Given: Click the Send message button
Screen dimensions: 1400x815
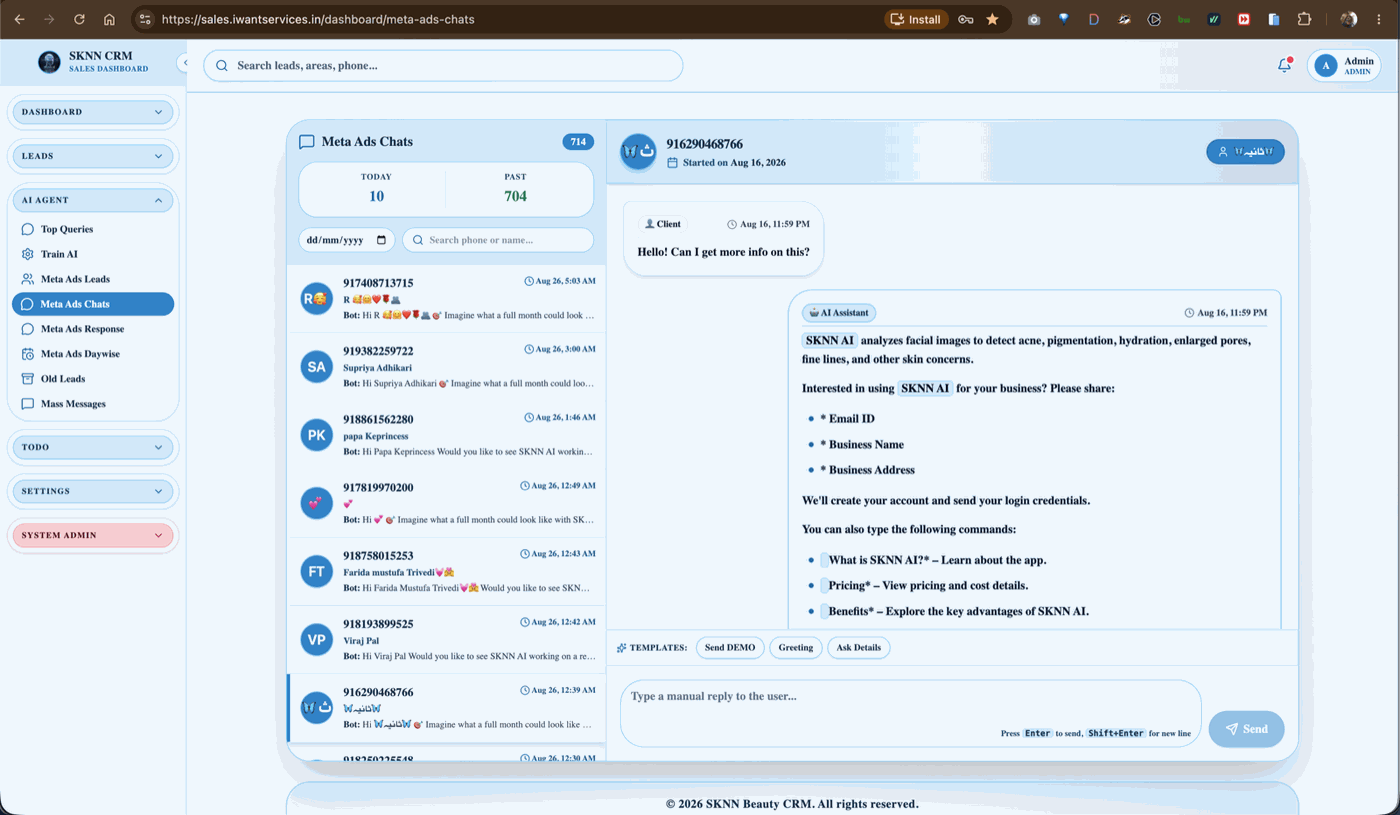Looking at the screenshot, I should tap(1246, 729).
